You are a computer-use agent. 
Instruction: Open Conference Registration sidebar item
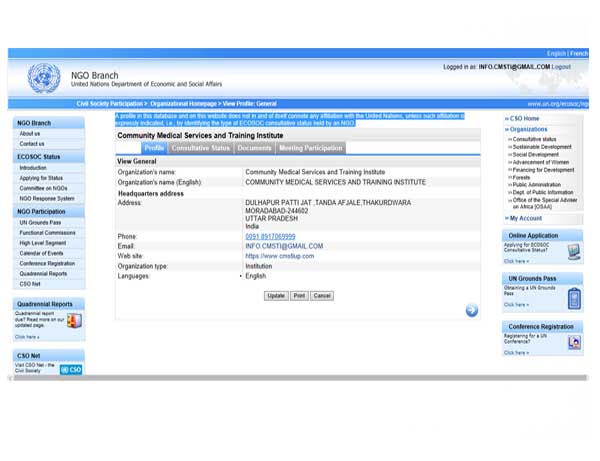coord(47,264)
